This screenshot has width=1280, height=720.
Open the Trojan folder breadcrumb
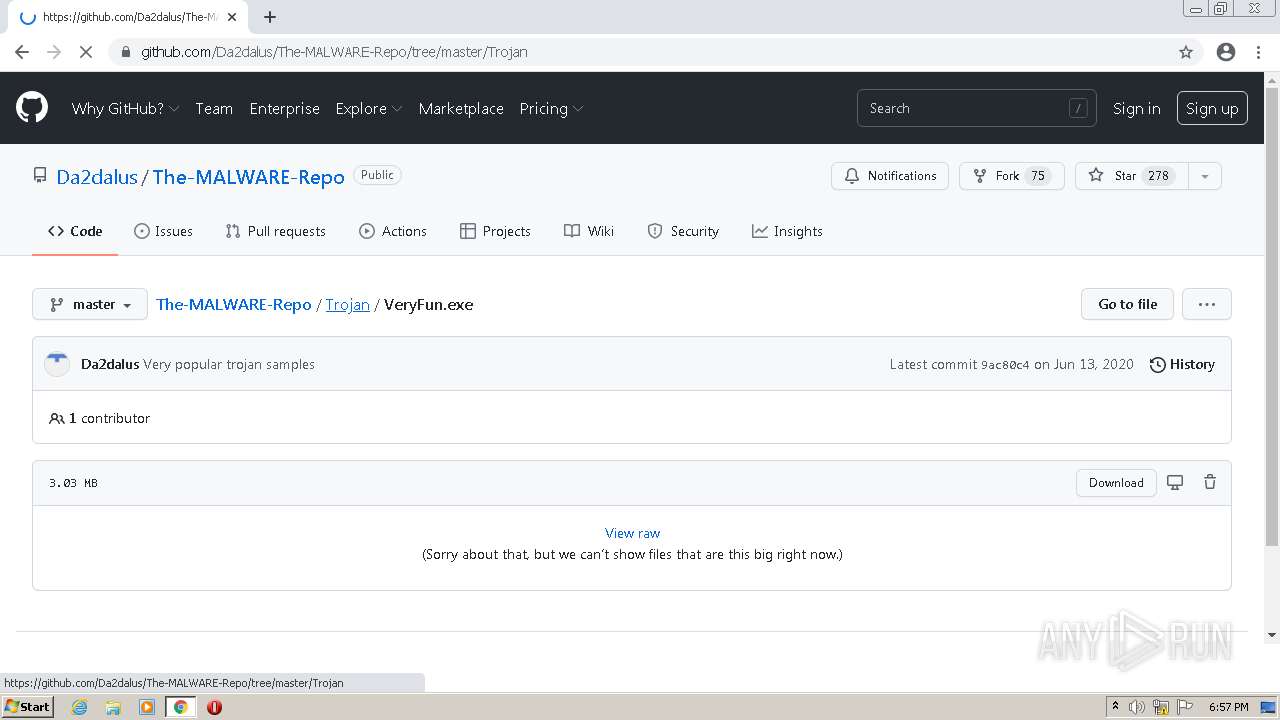click(347, 304)
